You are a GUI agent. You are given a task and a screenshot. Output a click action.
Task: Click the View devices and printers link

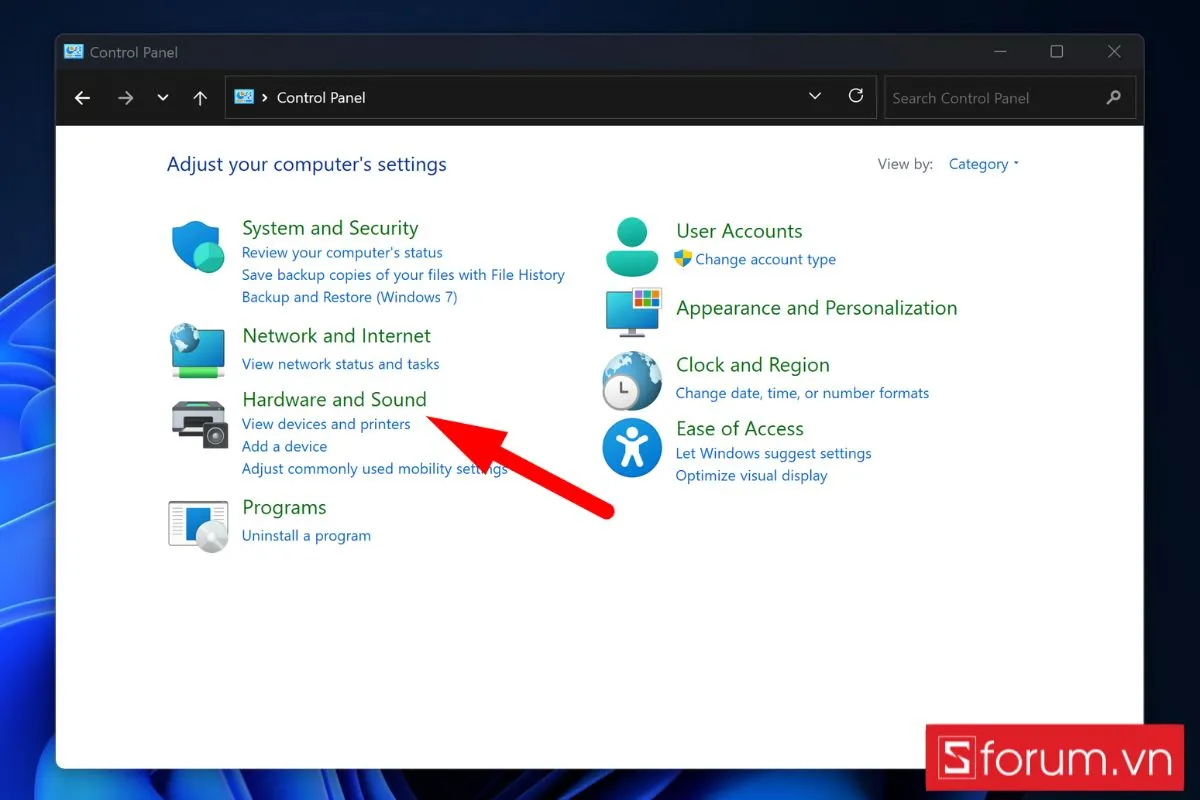click(x=326, y=424)
